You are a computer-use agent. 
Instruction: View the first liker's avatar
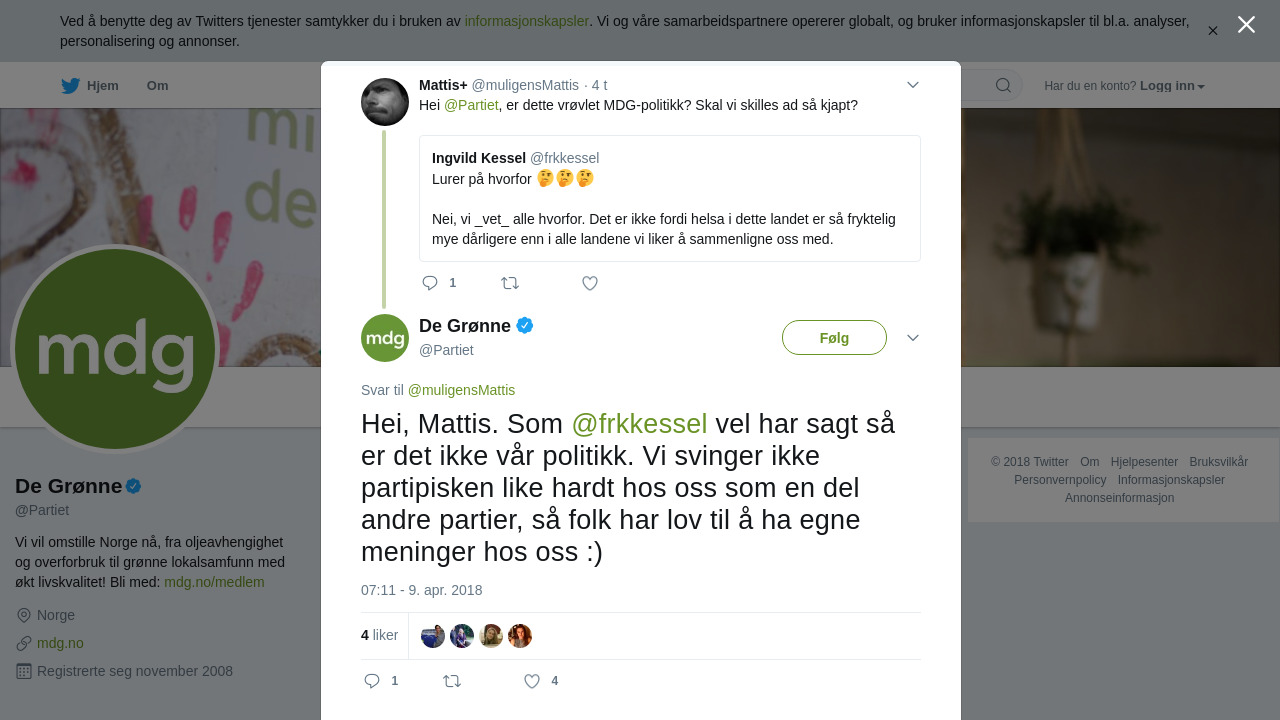point(433,636)
